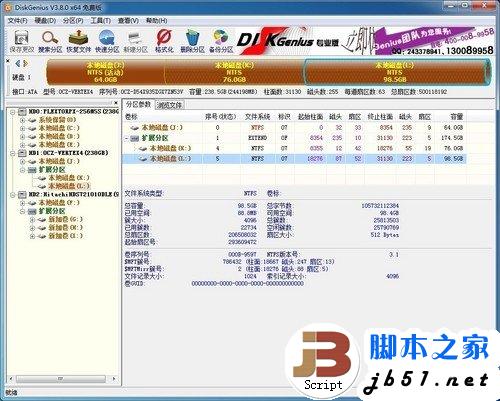Expand 新加卷(G:) node in tree
The image size is (500, 401).
32,219
